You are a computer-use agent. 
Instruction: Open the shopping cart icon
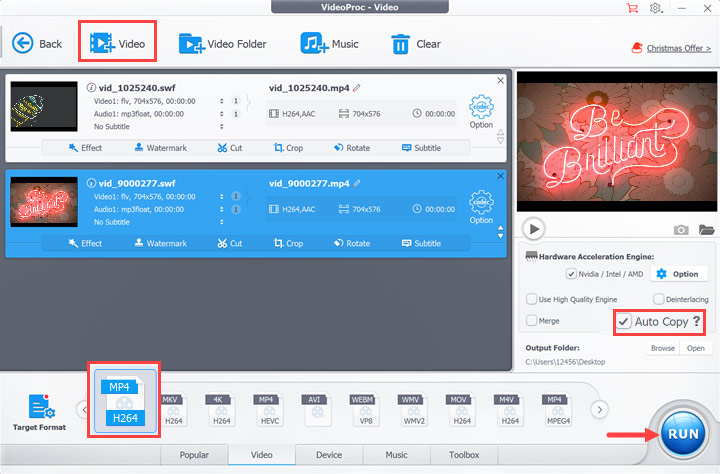(632, 8)
